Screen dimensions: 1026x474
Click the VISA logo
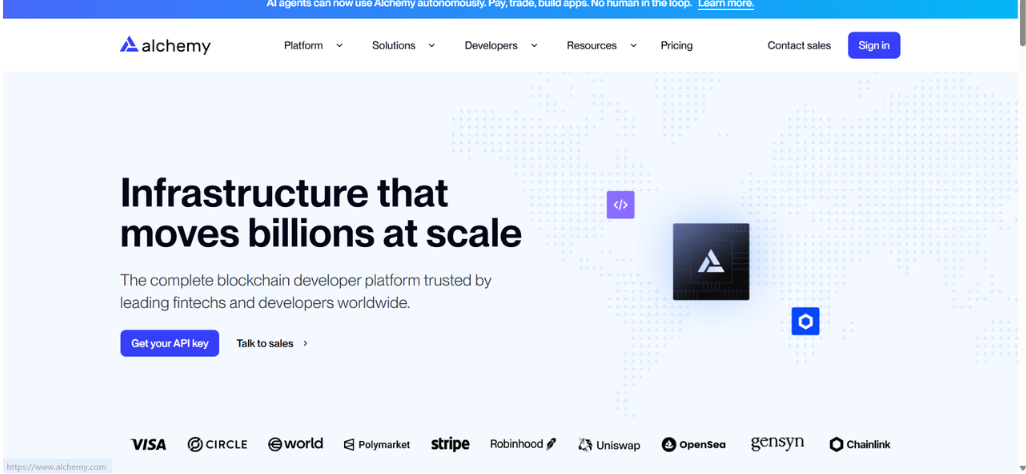coord(149,445)
